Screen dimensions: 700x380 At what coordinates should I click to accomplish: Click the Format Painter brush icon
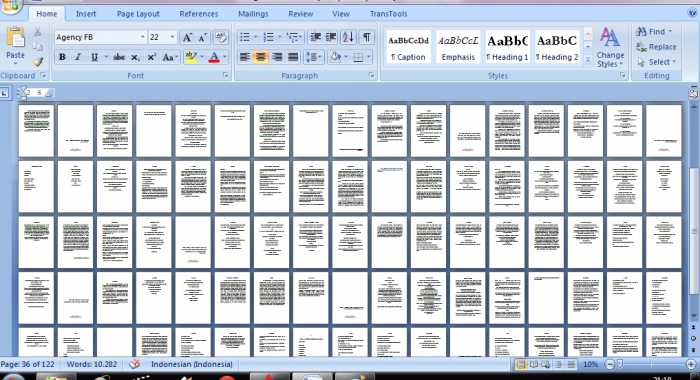tap(38, 62)
